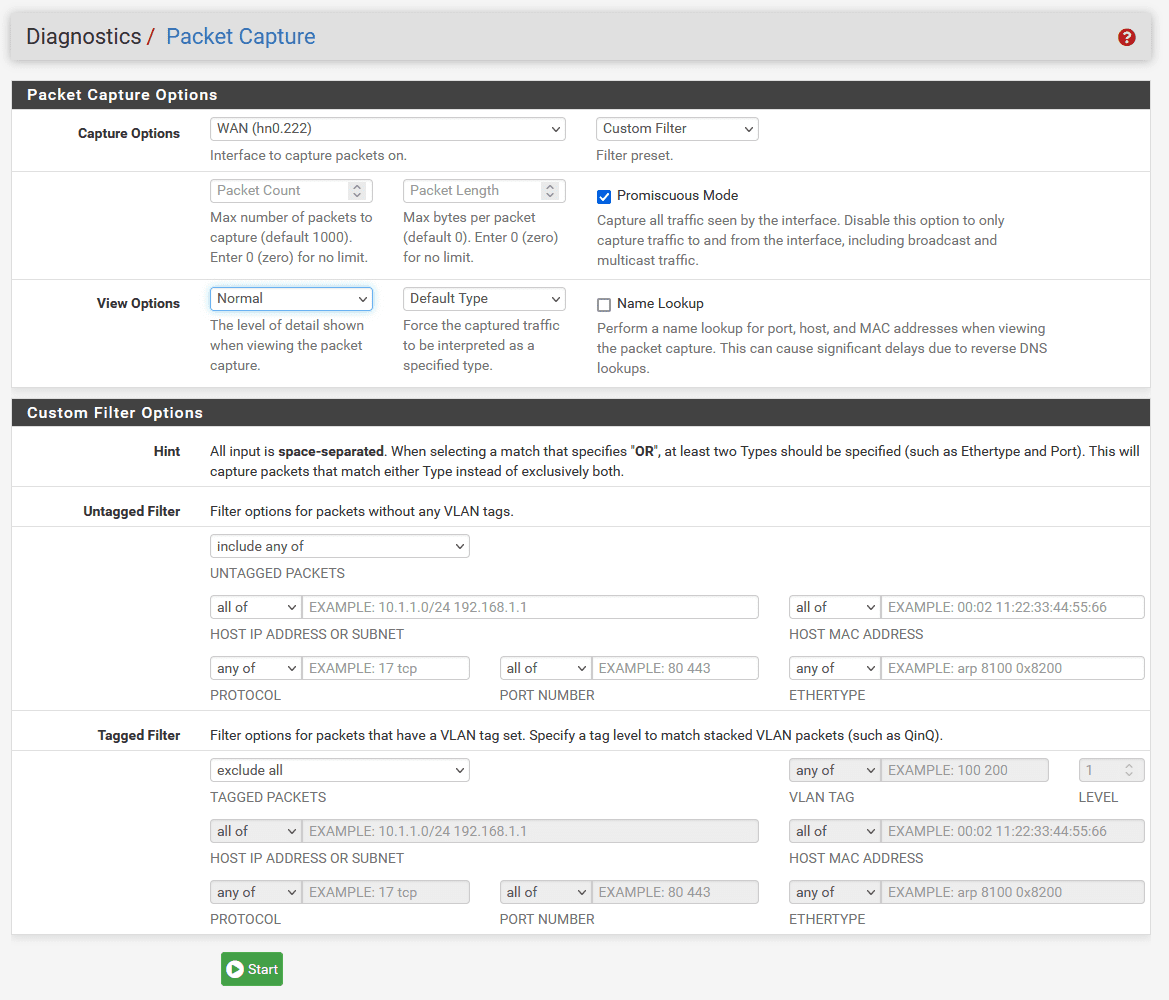This screenshot has height=1000, width=1169.
Task: Click the Start capture button
Action: 252,969
